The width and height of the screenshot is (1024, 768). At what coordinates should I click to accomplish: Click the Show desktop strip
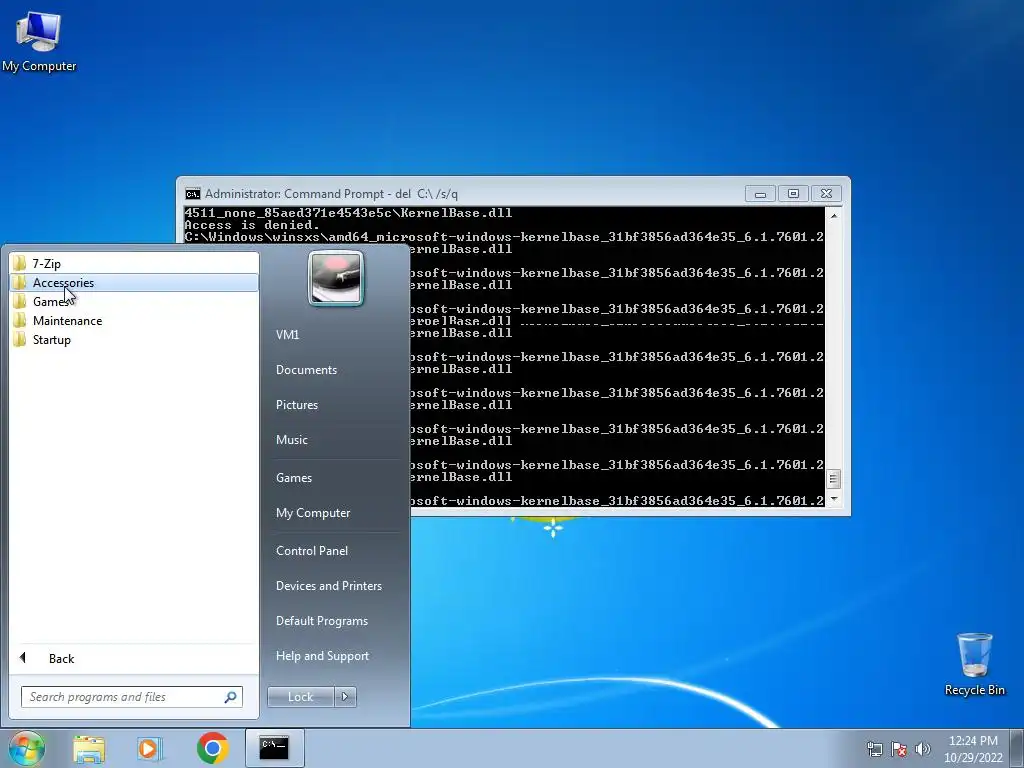(x=1017, y=748)
